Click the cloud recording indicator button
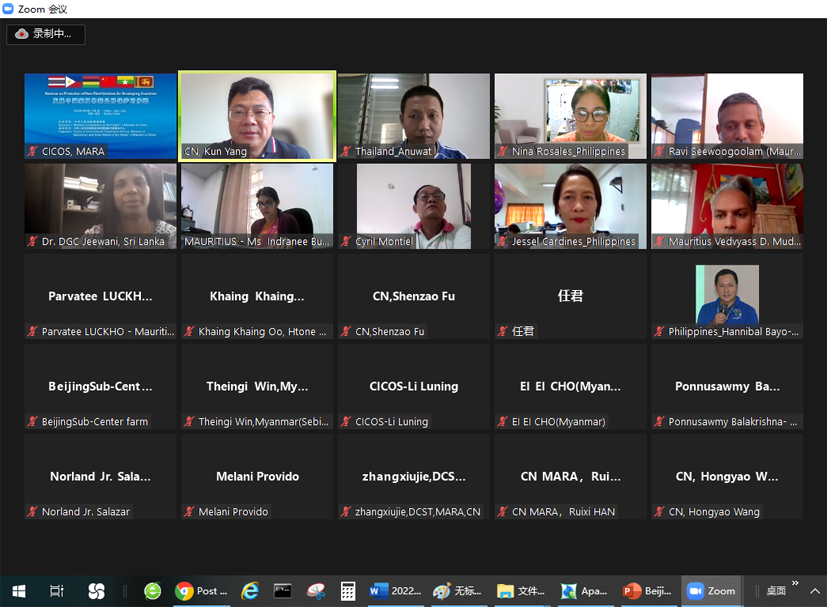Image resolution: width=827 pixels, height=607 pixels. pyautogui.click(x=45, y=34)
